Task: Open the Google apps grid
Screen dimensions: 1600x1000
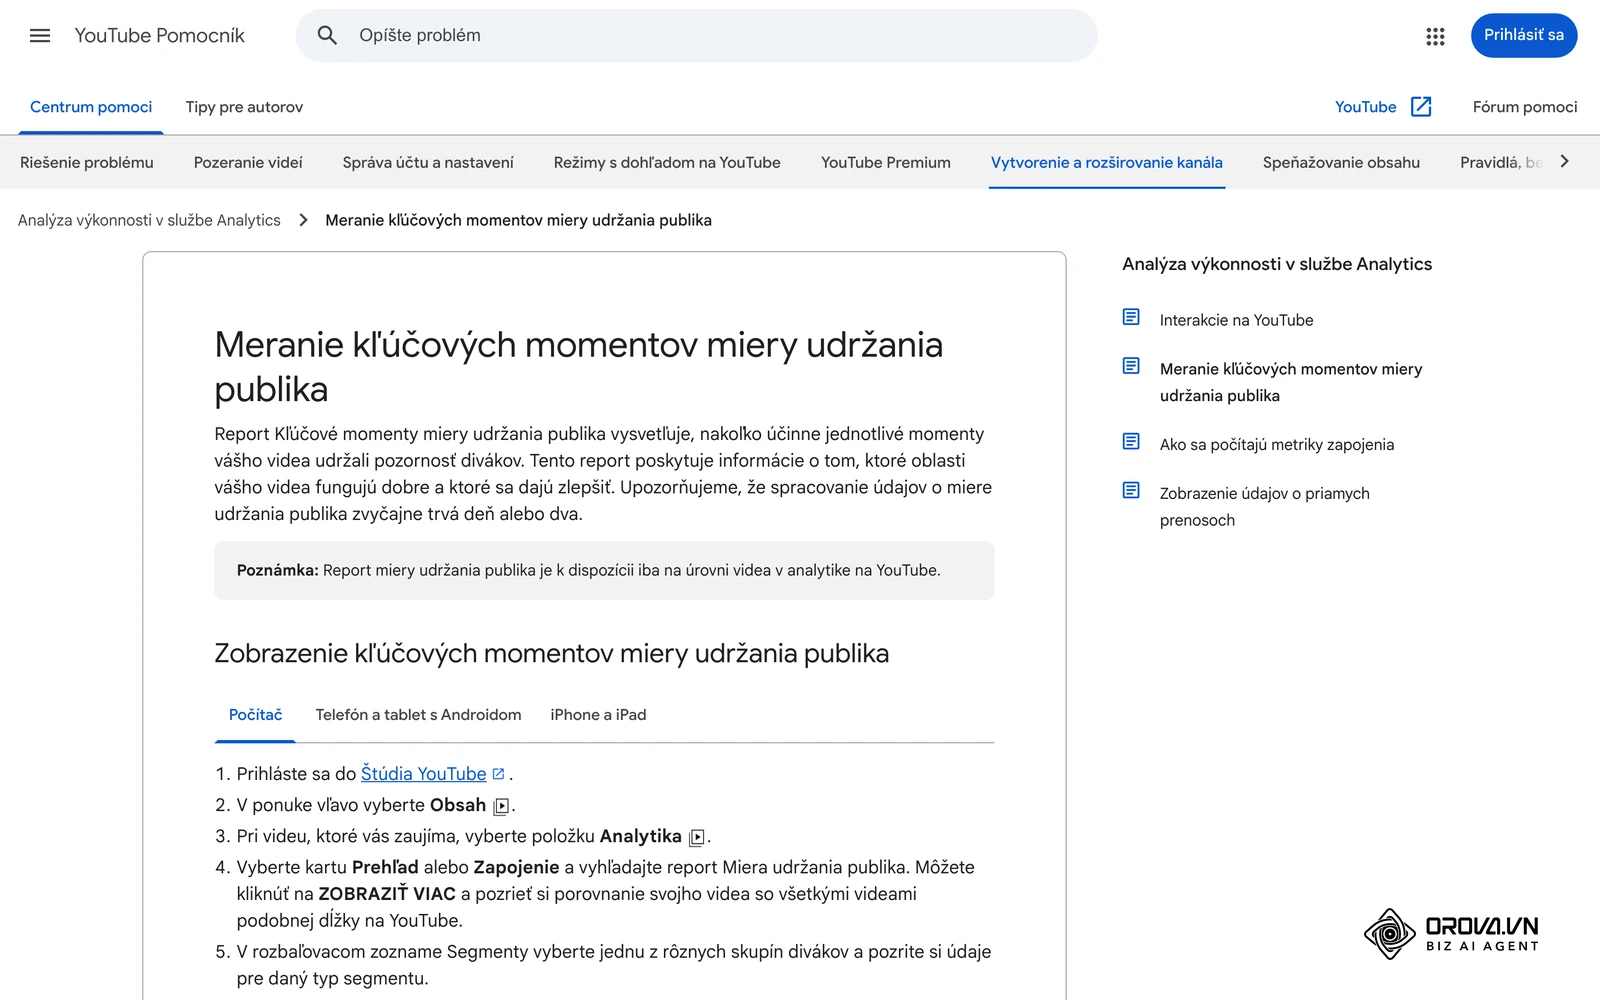Action: (1435, 36)
